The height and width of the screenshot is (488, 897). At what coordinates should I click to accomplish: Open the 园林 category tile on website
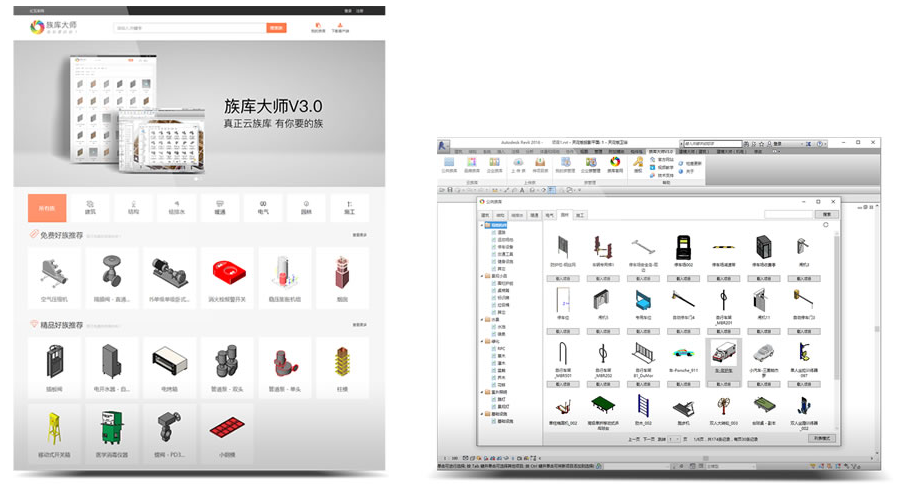(x=306, y=208)
